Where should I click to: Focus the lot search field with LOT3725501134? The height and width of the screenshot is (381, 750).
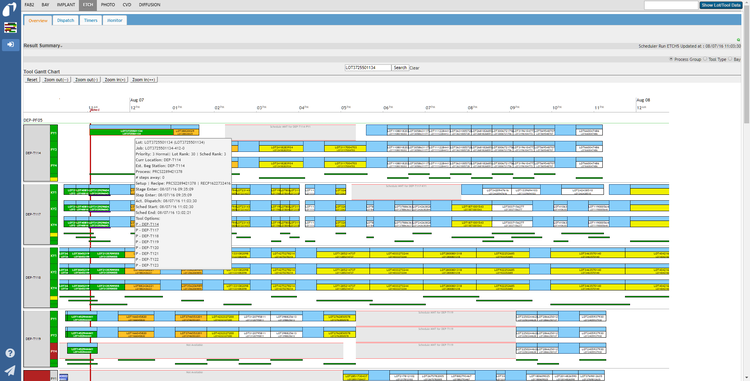[x=368, y=68]
